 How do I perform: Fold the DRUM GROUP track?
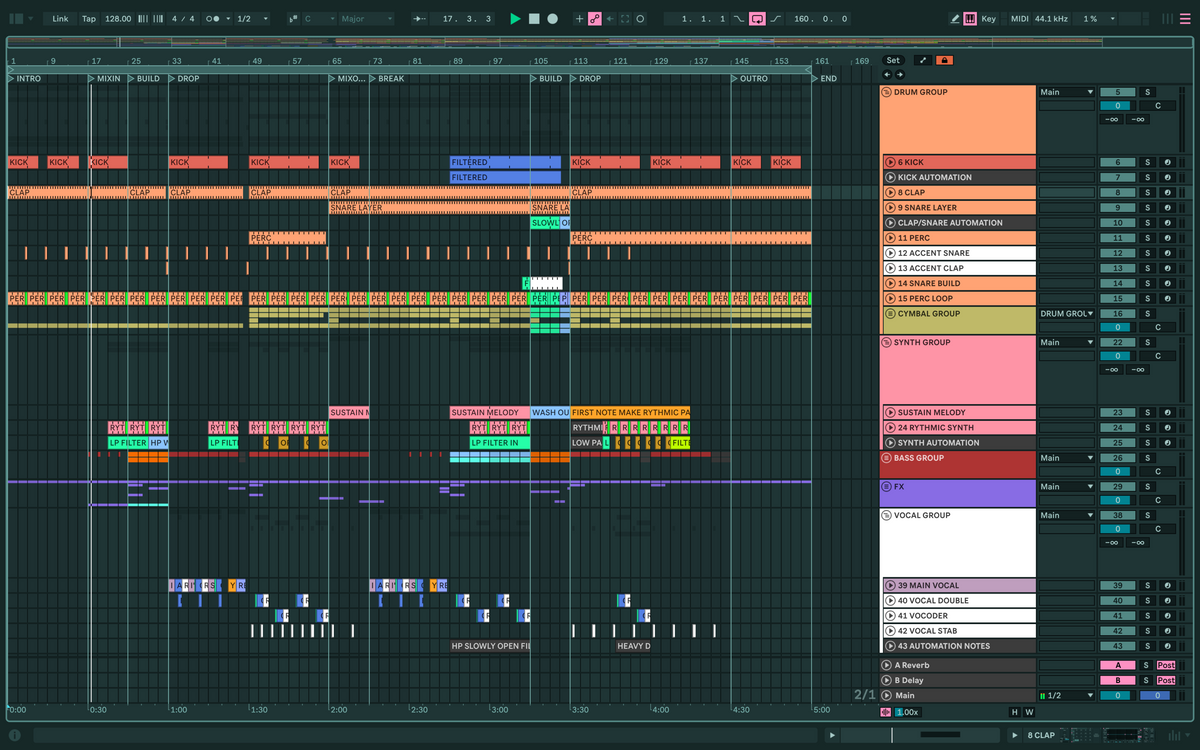point(886,92)
